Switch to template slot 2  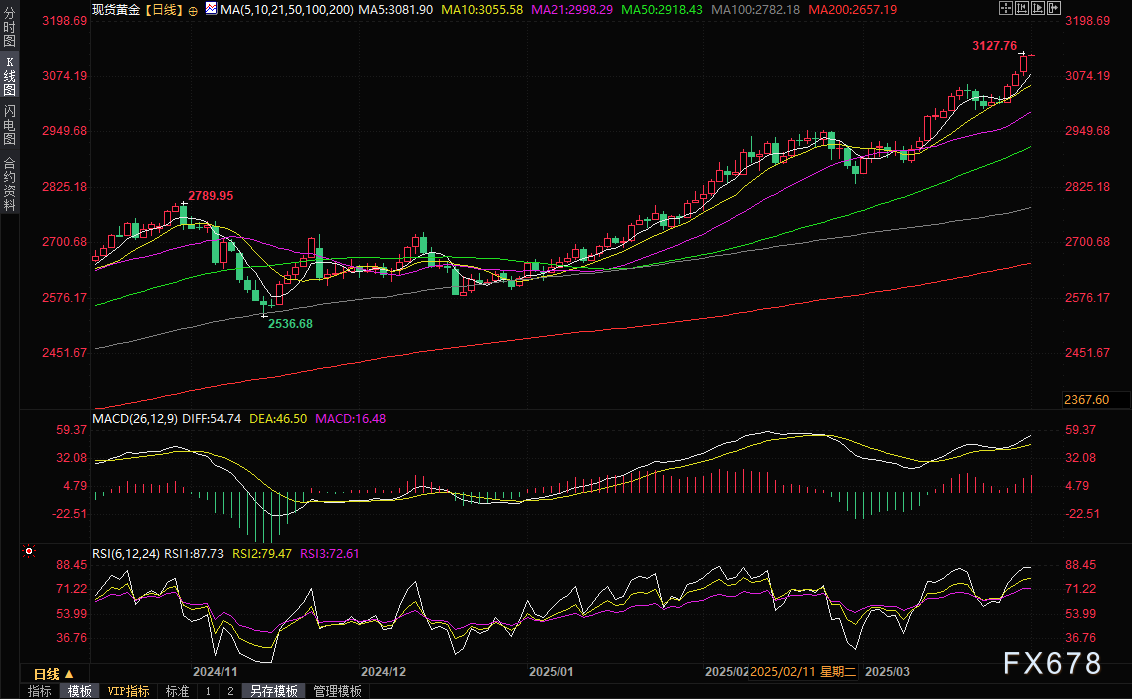coord(229,691)
